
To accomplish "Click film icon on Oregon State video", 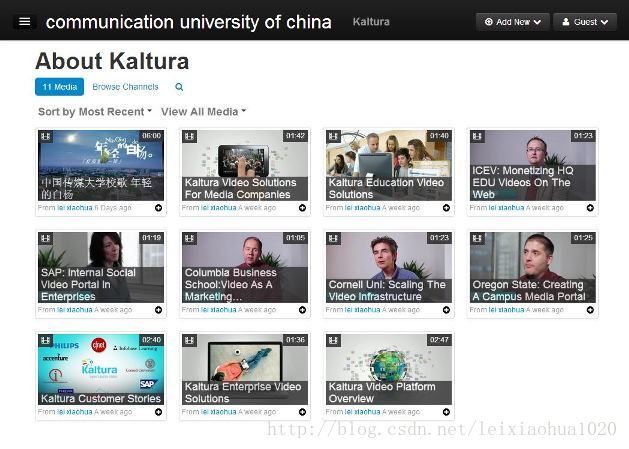I will [x=477, y=239].
